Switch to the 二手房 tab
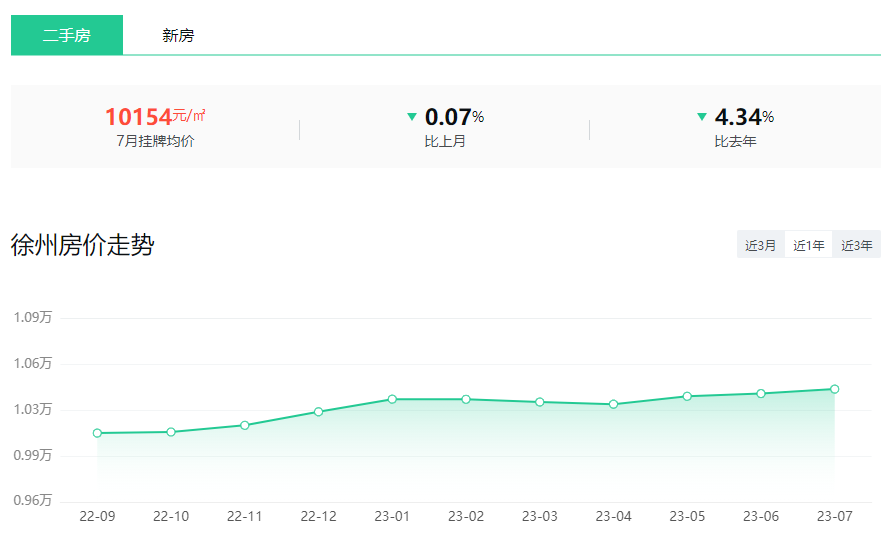This screenshot has width=887, height=554. [x=67, y=35]
